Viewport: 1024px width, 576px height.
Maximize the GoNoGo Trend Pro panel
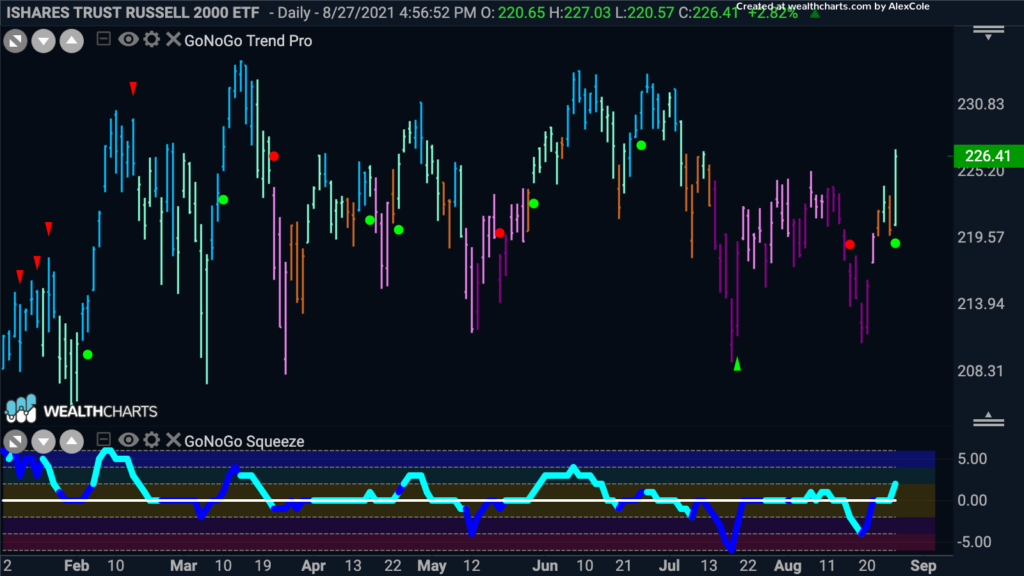click(x=15, y=41)
